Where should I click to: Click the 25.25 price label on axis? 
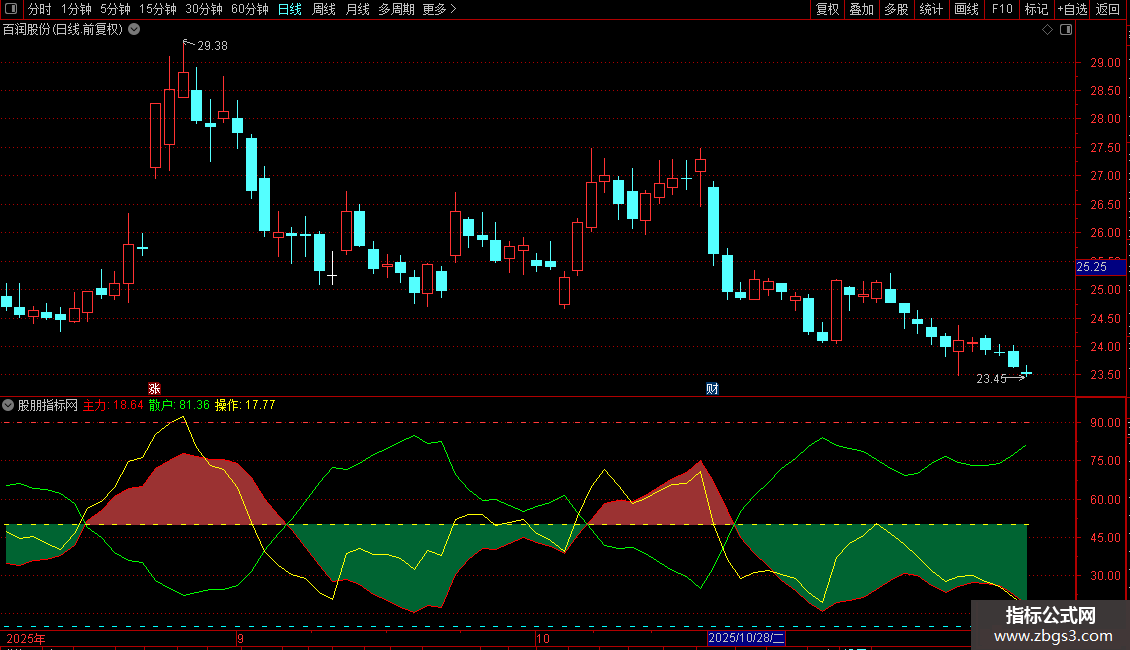coord(1100,267)
